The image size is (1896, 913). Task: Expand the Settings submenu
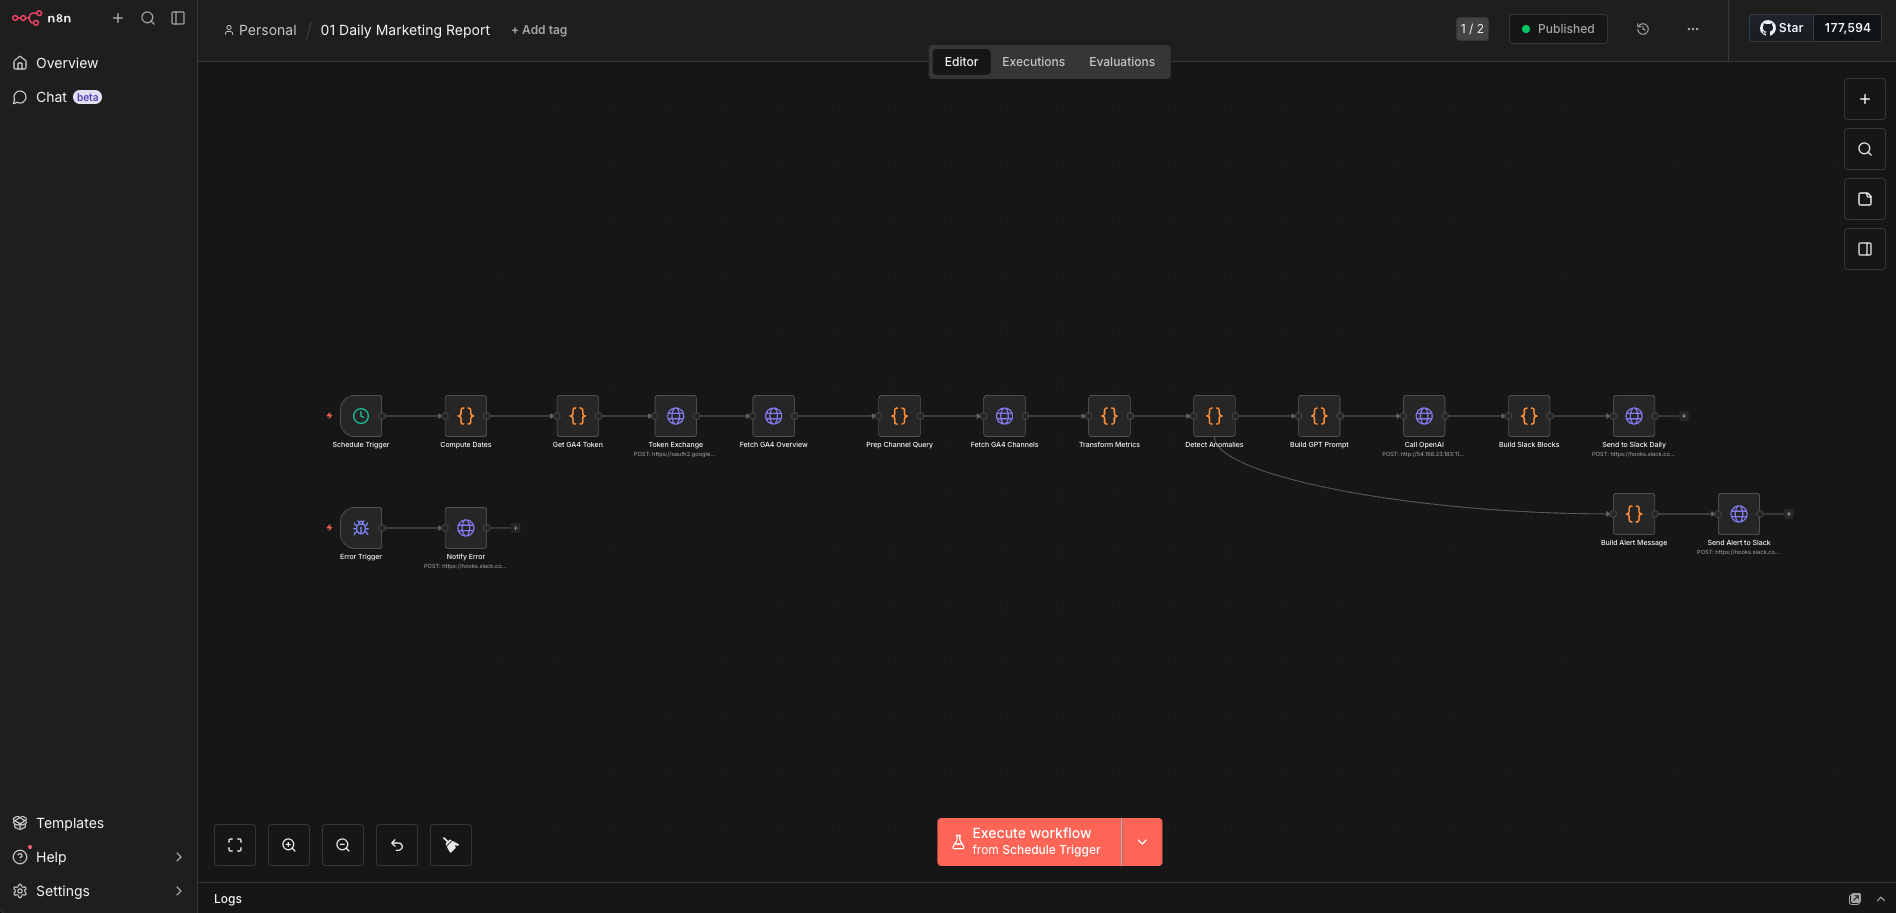pos(179,891)
